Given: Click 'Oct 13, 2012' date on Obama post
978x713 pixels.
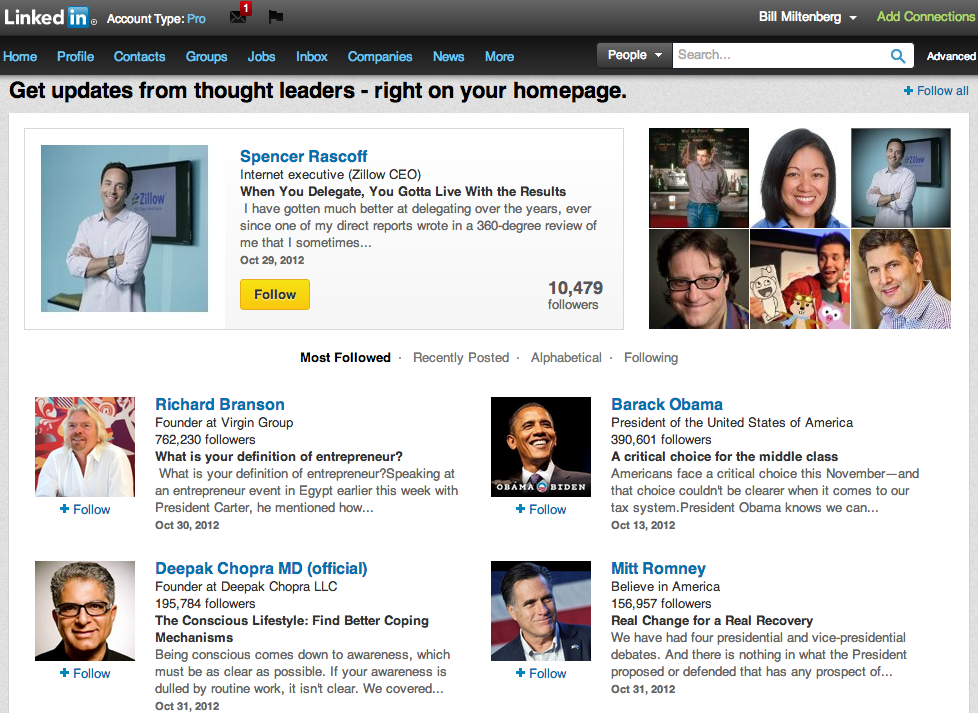Looking at the screenshot, I should click(x=643, y=525).
